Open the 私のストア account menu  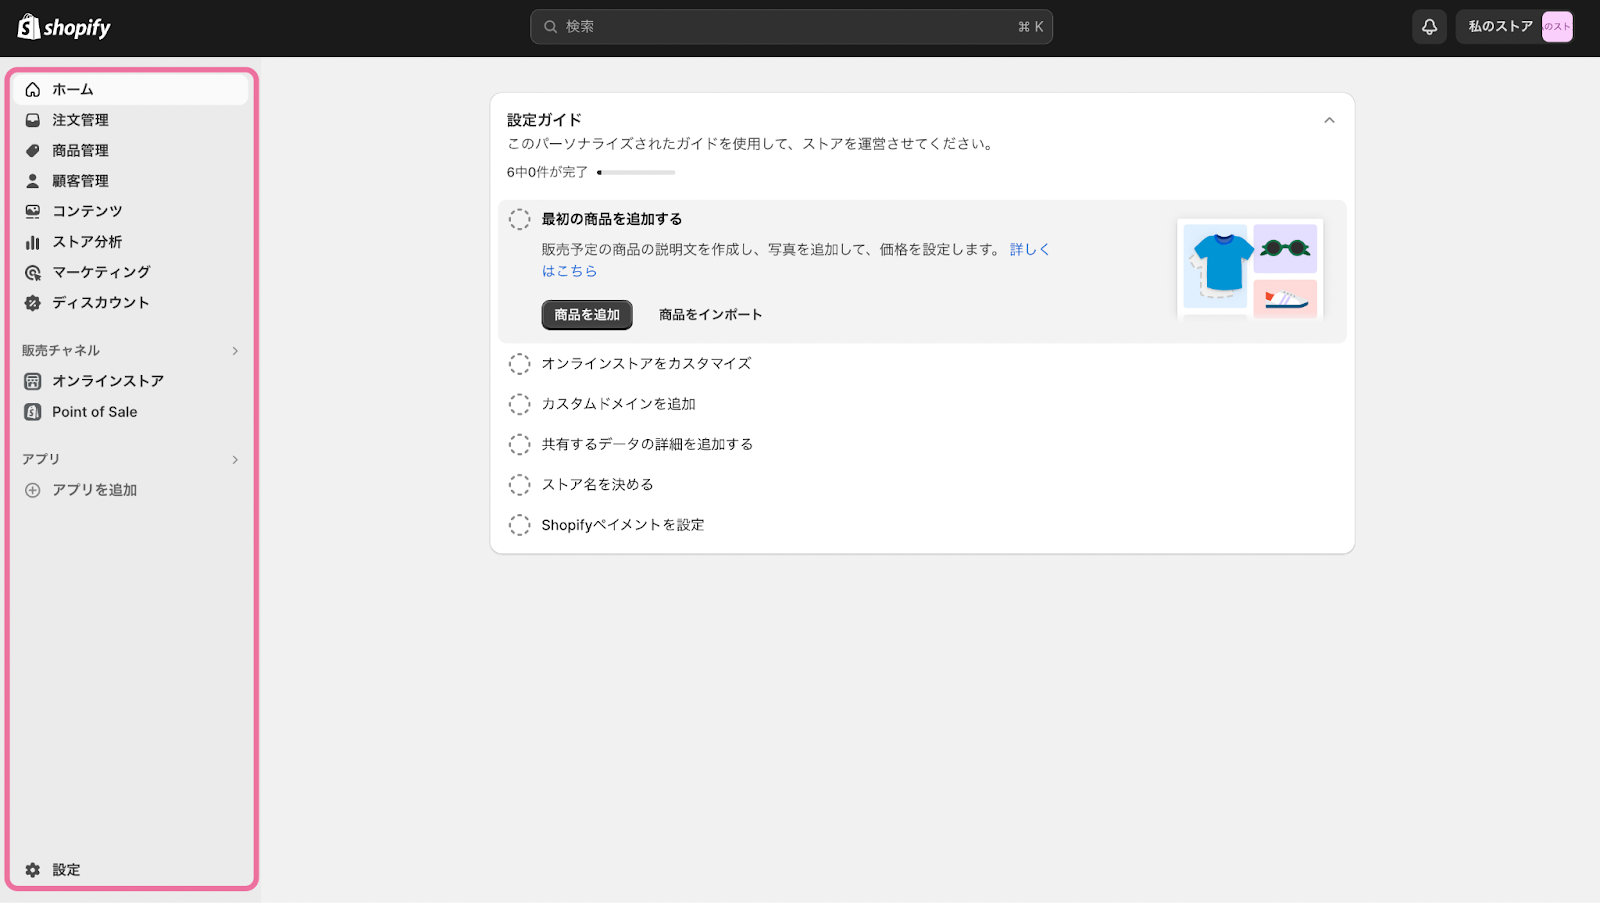[x=1515, y=27]
